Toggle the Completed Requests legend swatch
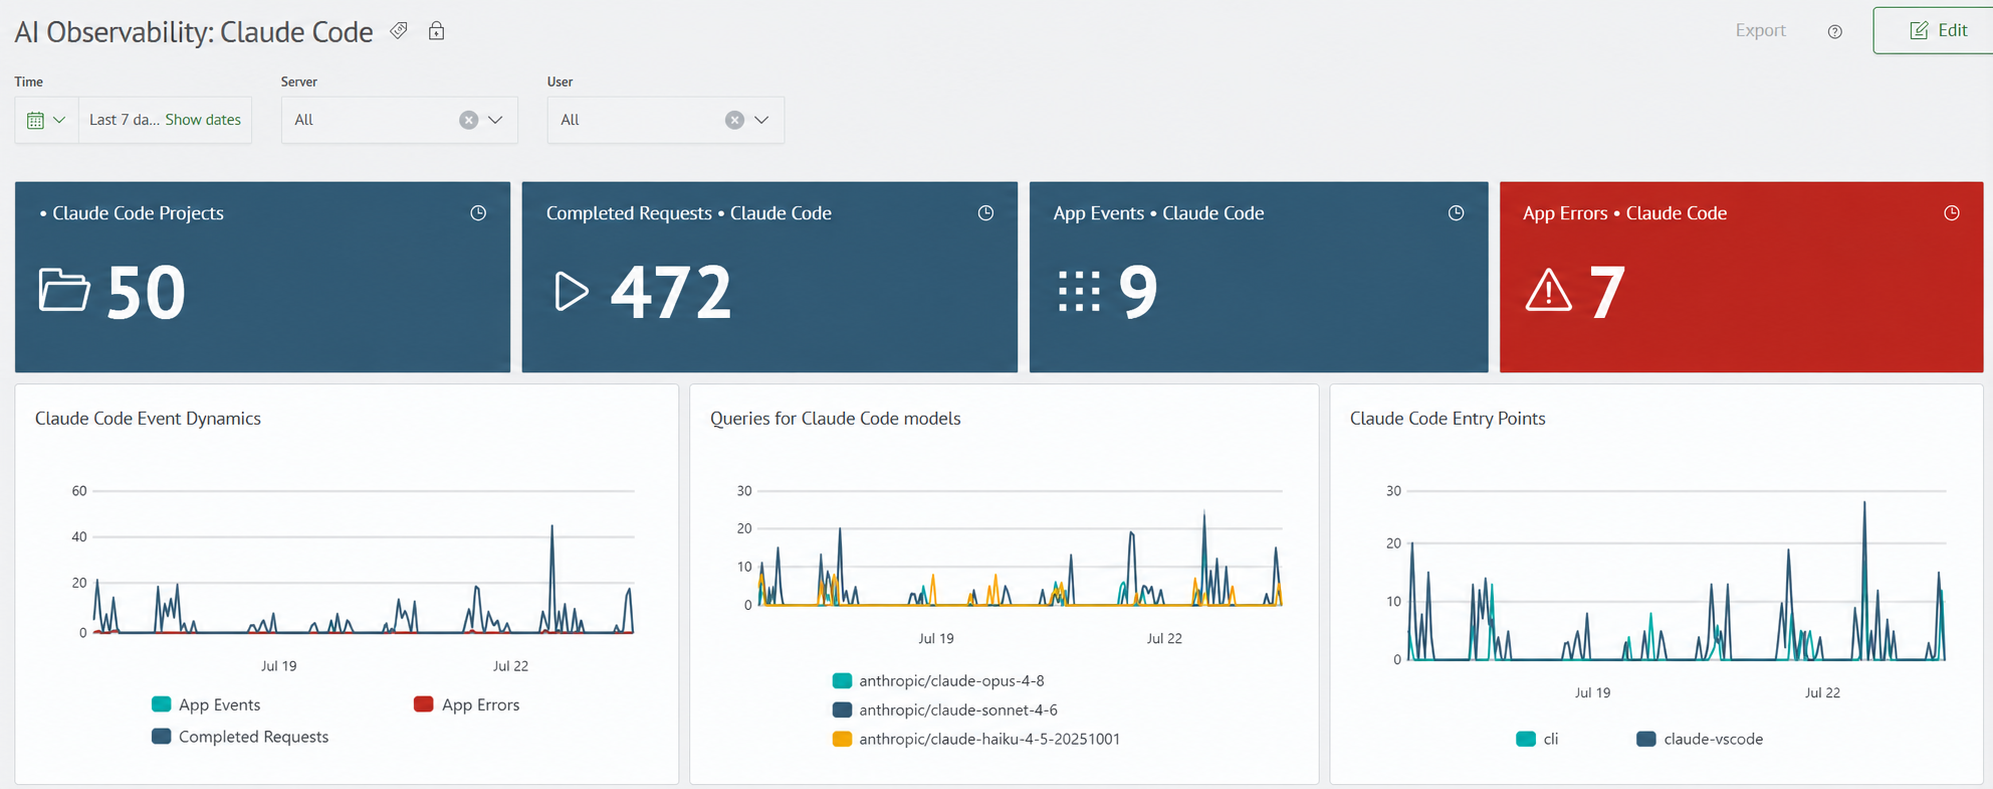Viewport: 1993px width, 789px height. pyautogui.click(x=161, y=736)
